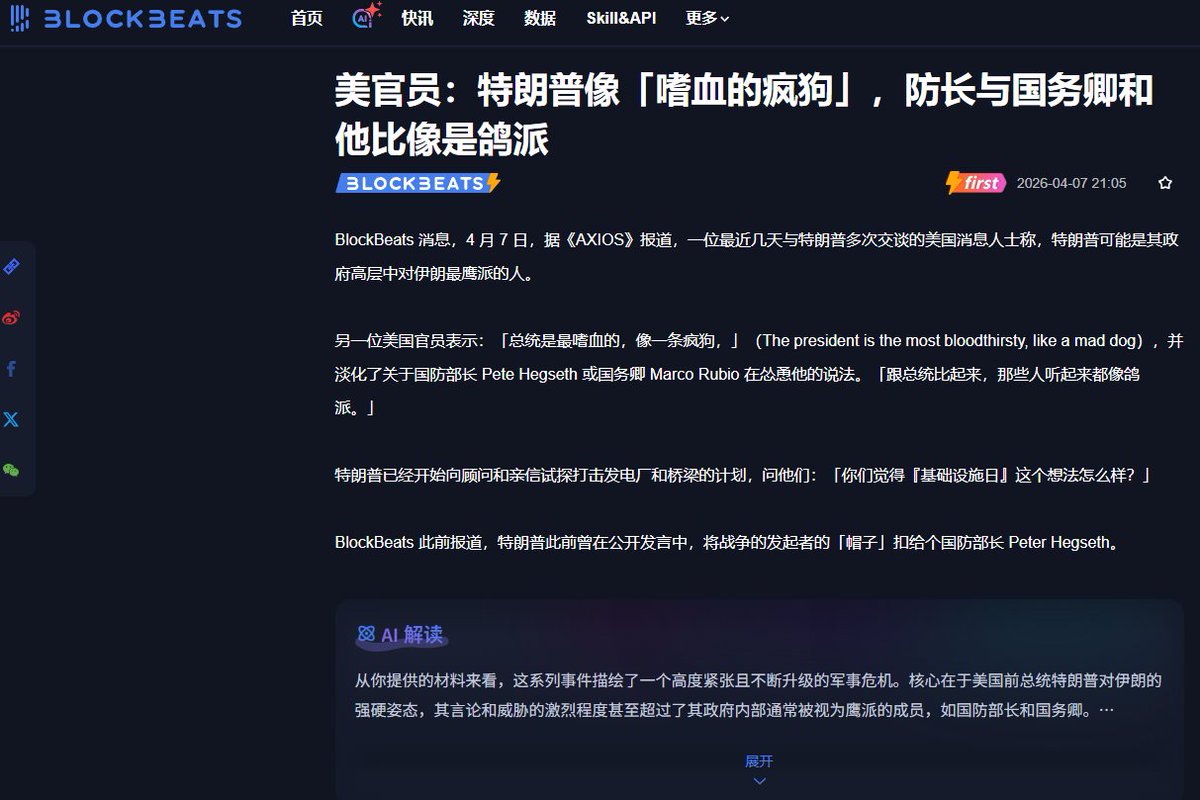Click the AI 解读 atom icon
The height and width of the screenshot is (800, 1200).
pyautogui.click(x=366, y=635)
